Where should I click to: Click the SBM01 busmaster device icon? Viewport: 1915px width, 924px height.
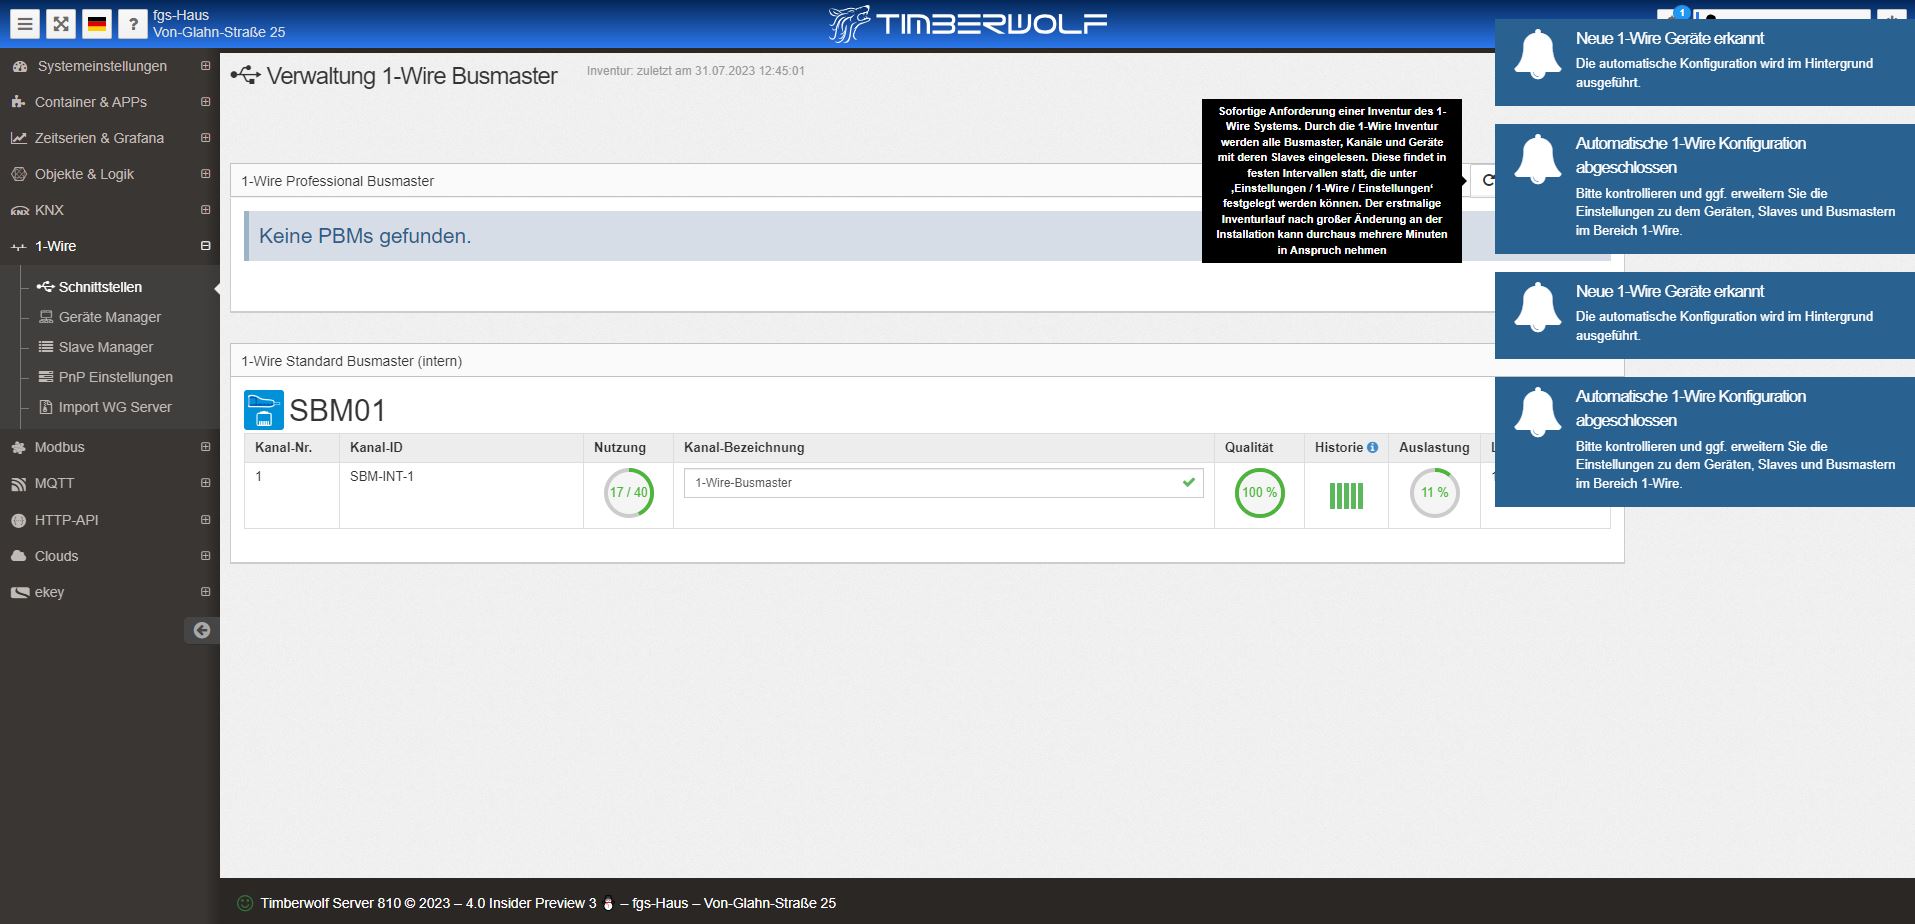pyautogui.click(x=264, y=410)
